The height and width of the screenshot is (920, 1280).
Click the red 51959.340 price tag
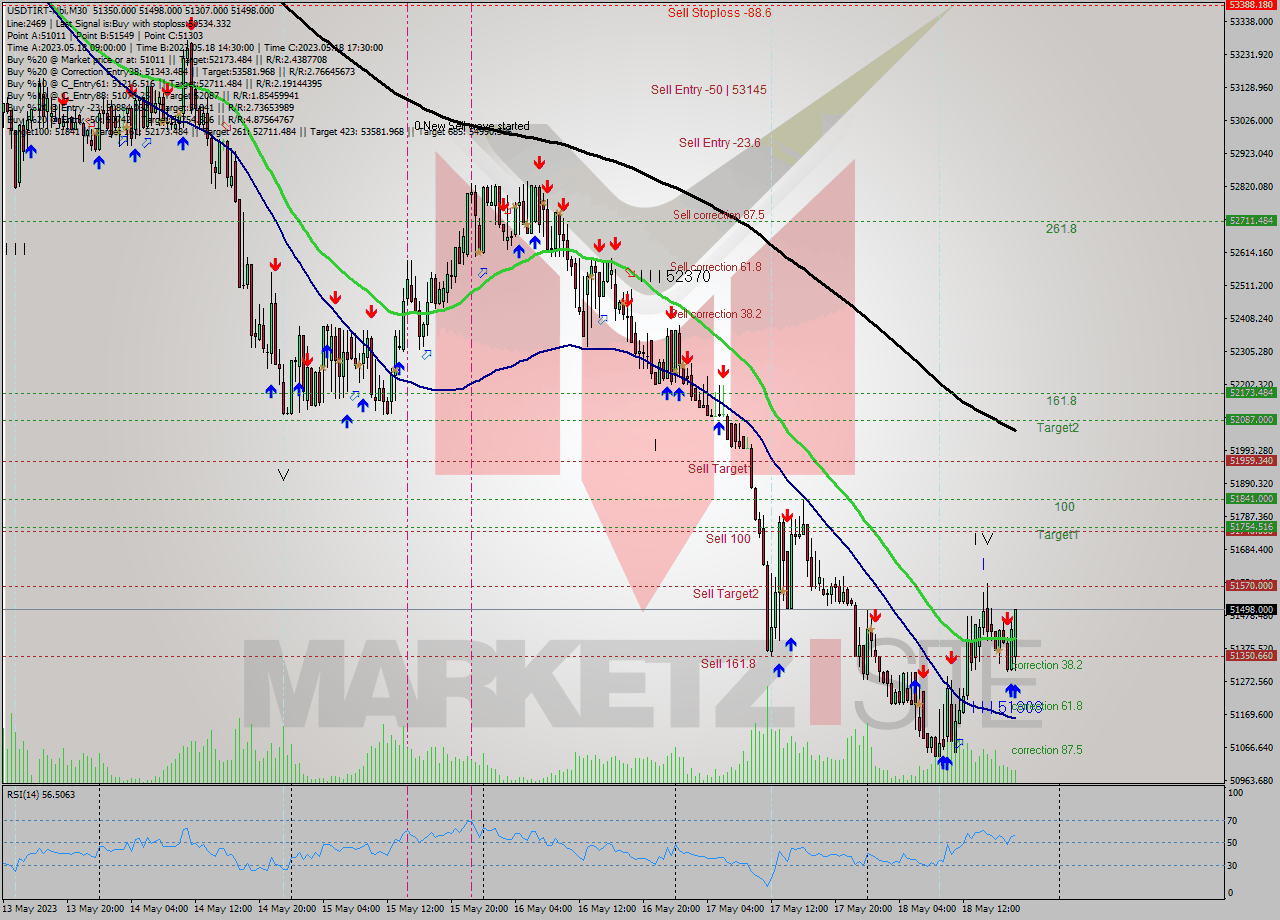(1251, 461)
